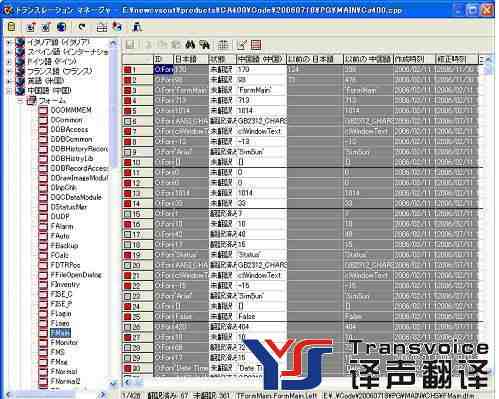Toggle the red status marker on row 1
Screen dimensions: 499x399
click(127, 70)
